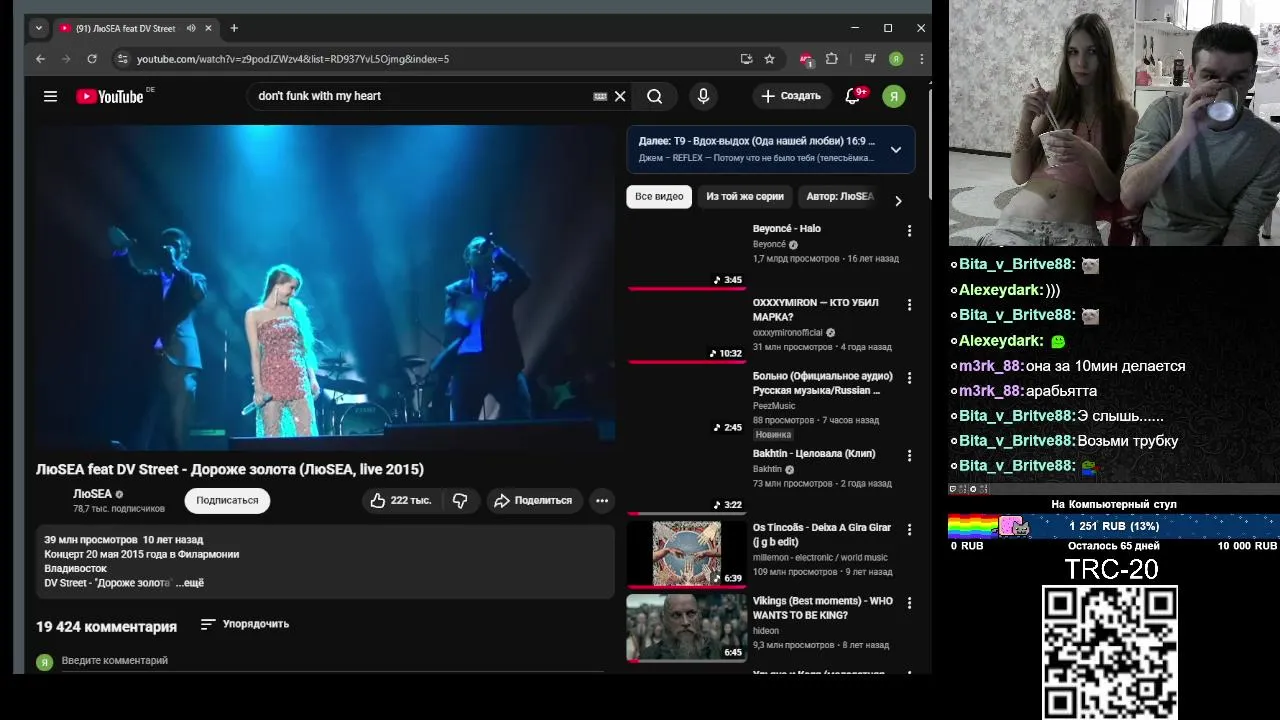Open YouTube notifications bell
This screenshot has height=720, width=1280.
point(853,96)
